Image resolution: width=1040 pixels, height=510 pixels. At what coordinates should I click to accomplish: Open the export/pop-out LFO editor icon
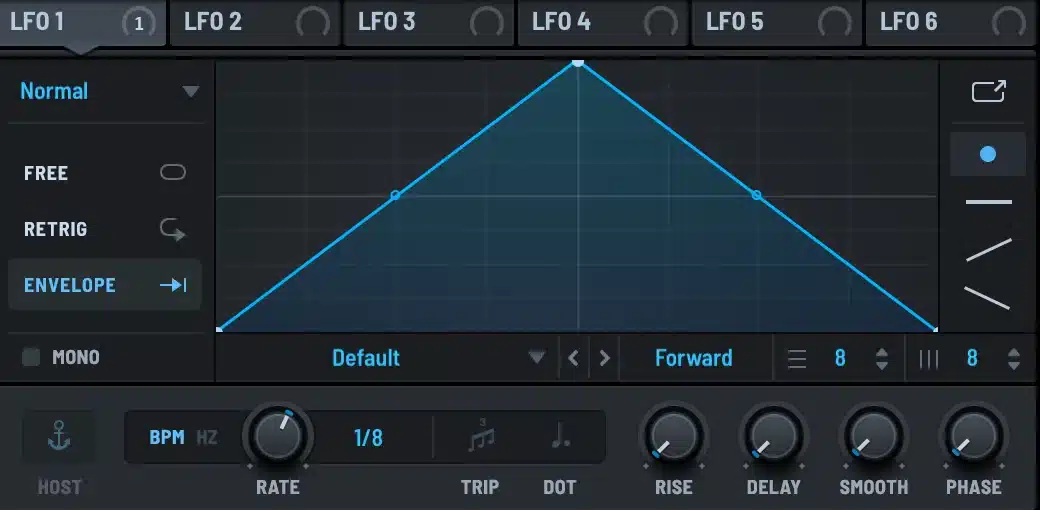tap(988, 92)
